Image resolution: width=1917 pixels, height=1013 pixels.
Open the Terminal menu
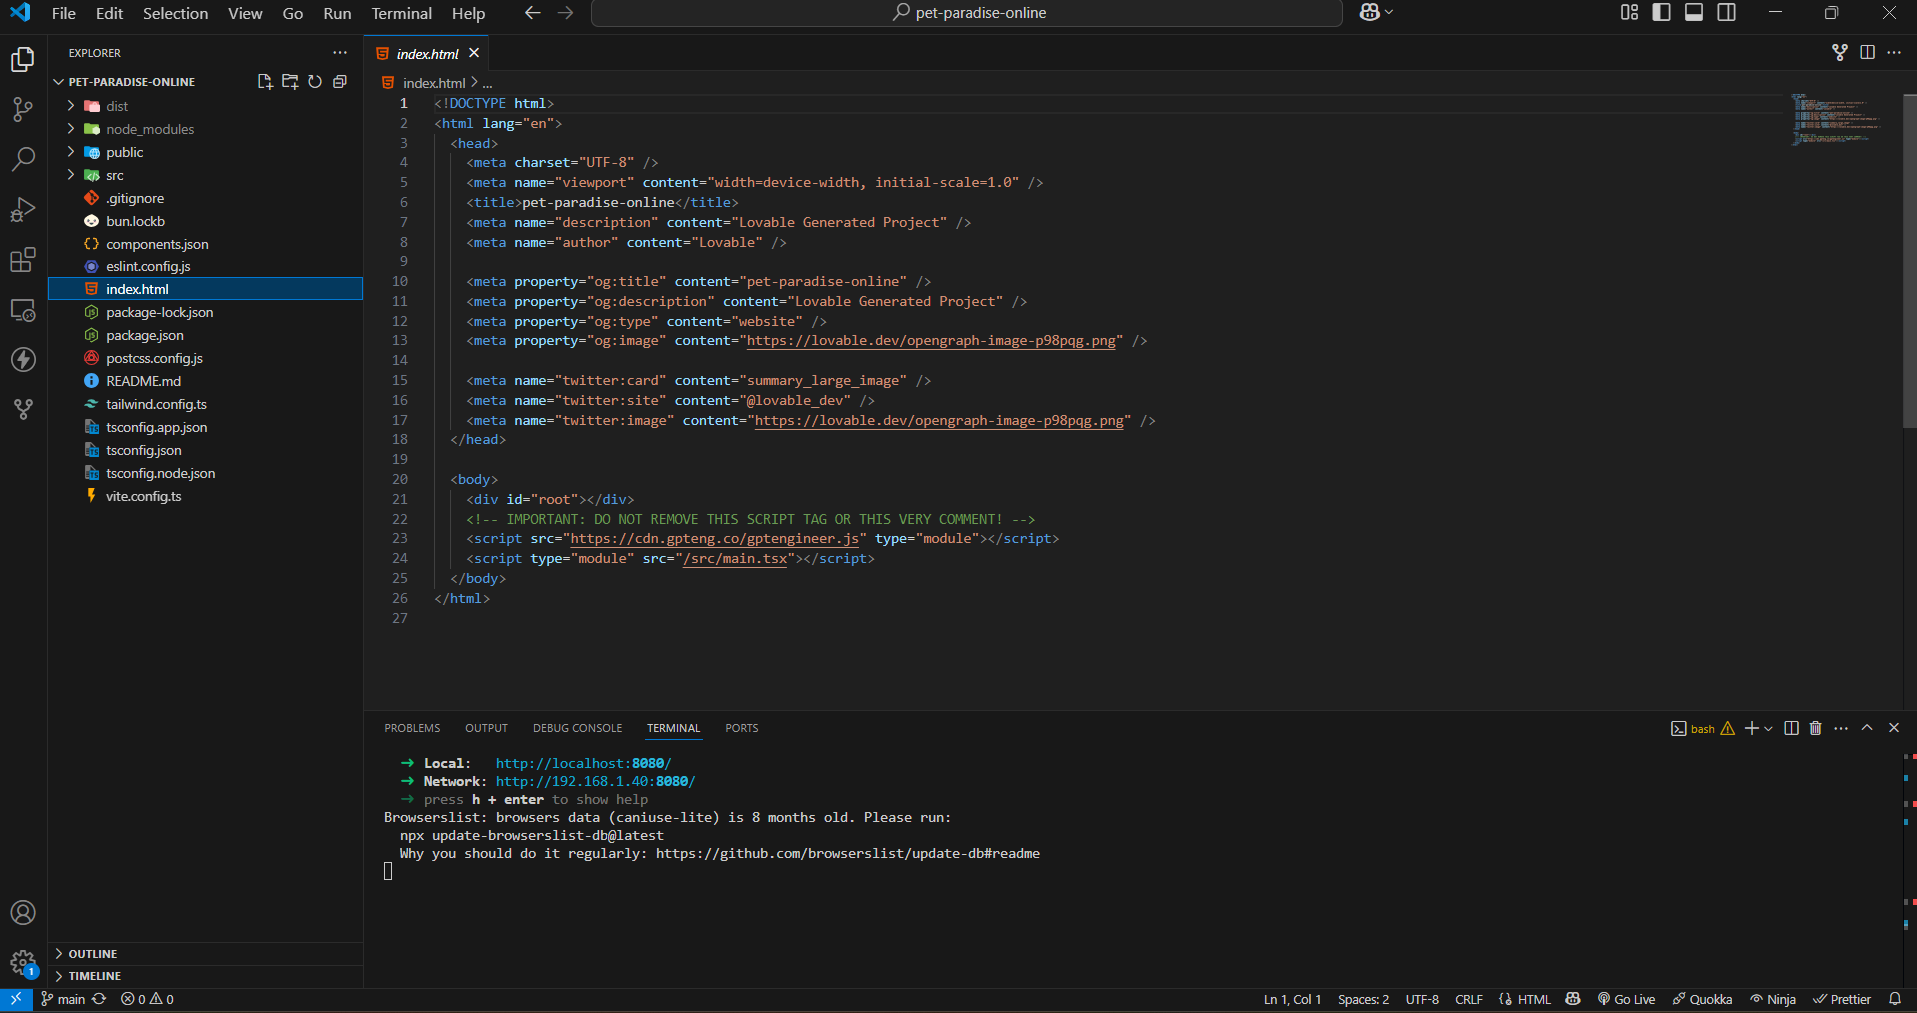(x=401, y=13)
